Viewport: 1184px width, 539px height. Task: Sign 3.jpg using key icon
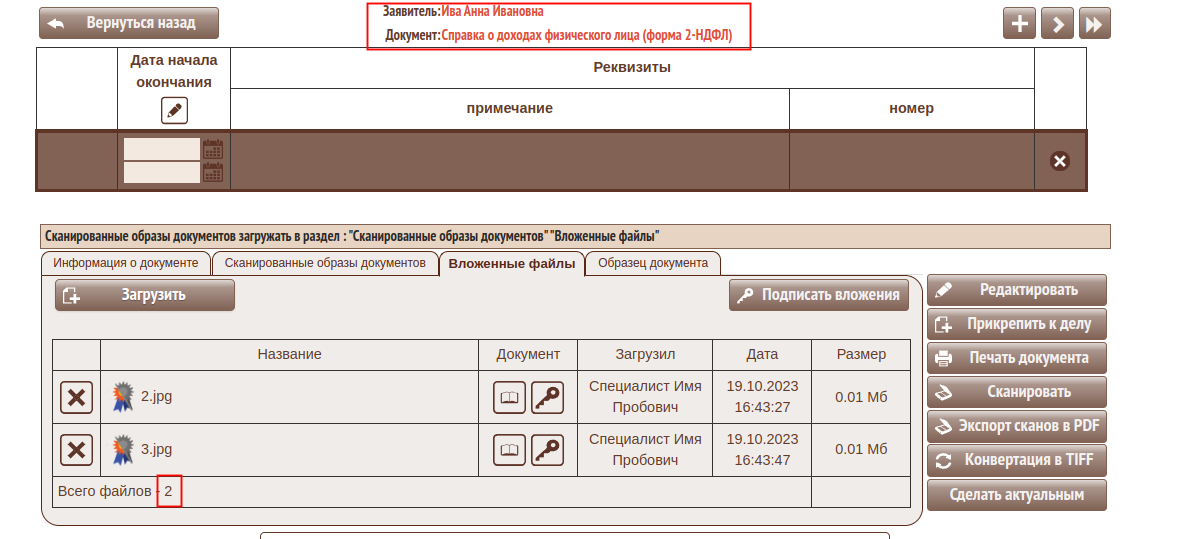[x=547, y=450]
